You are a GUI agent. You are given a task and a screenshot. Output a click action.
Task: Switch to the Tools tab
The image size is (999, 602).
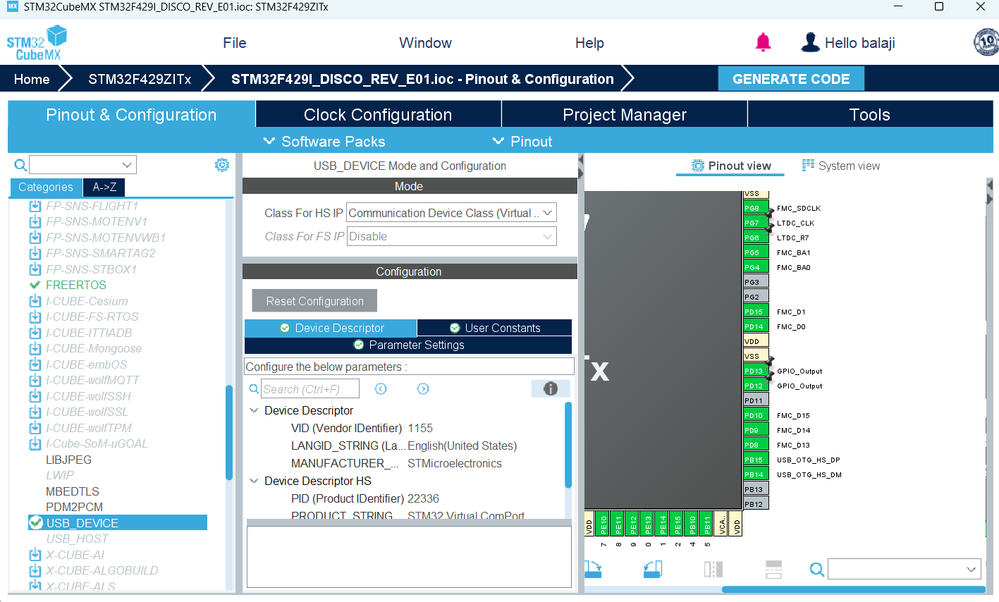click(870, 115)
